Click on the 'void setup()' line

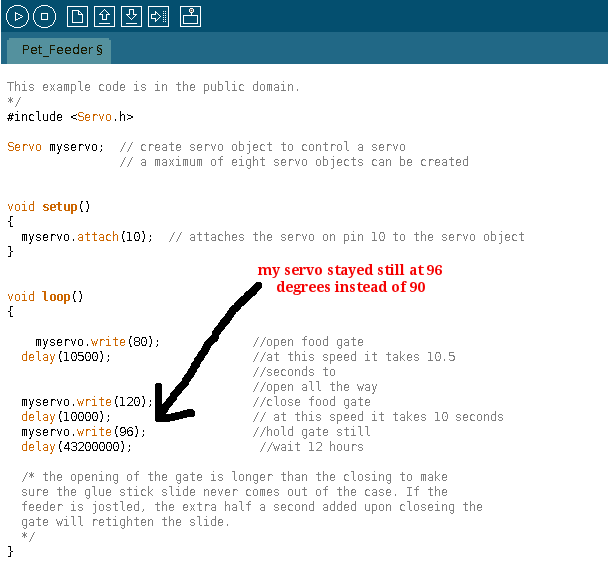point(48,207)
